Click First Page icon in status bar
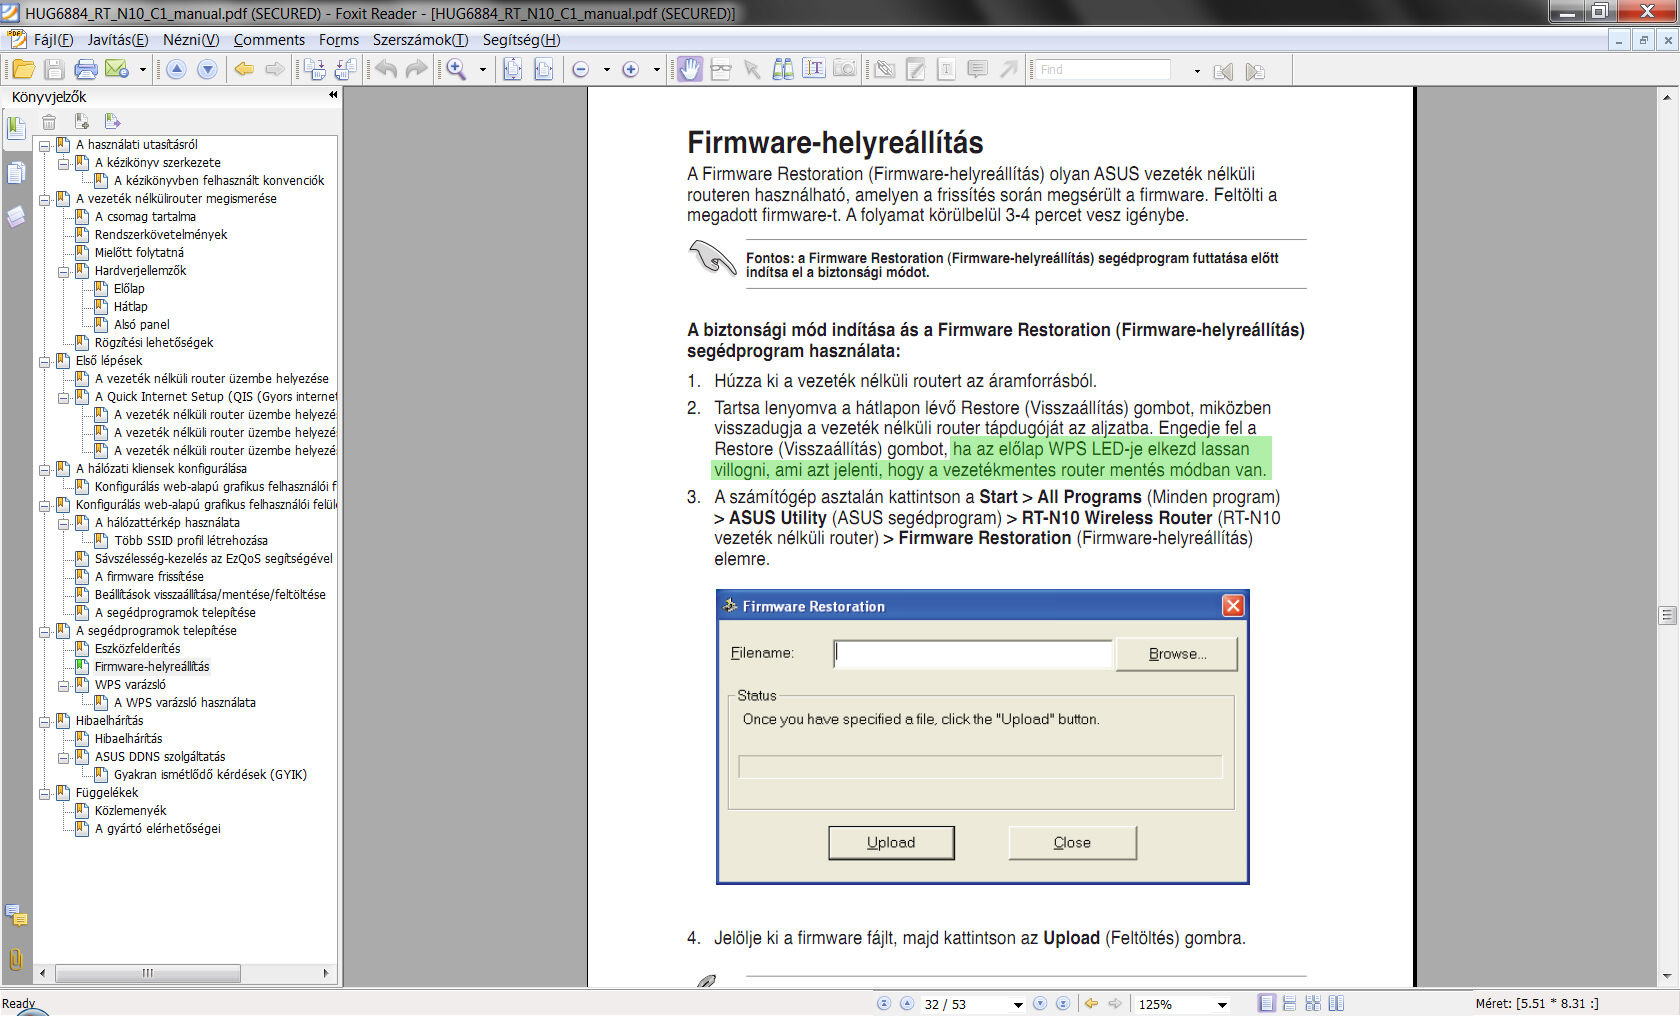Screen dimensions: 1680x1016 tap(883, 1004)
